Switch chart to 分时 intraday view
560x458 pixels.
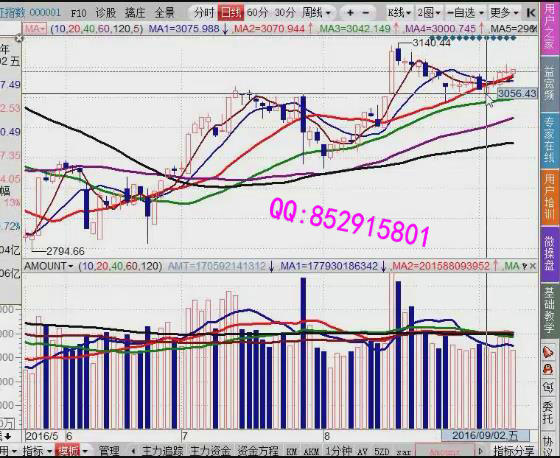[x=204, y=13]
